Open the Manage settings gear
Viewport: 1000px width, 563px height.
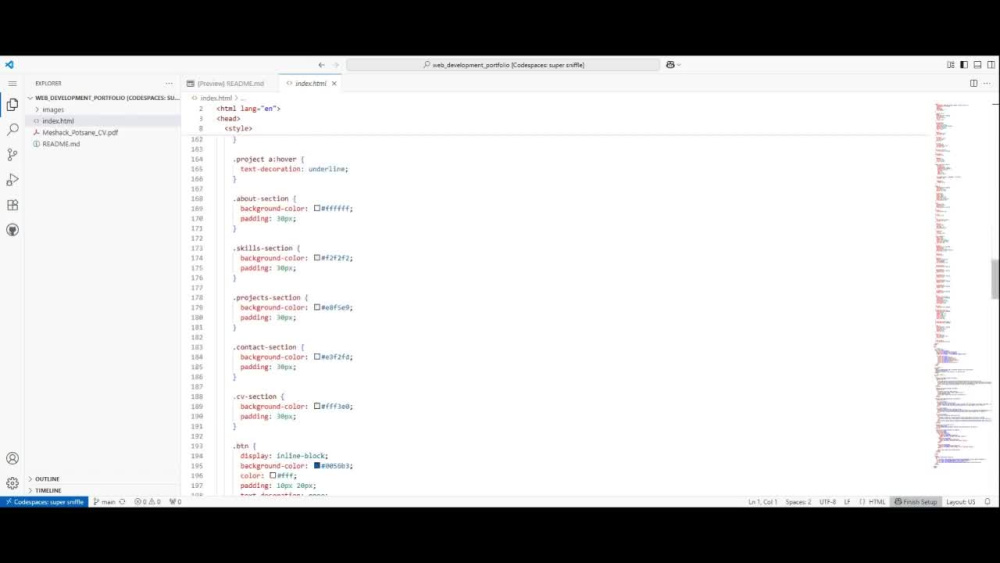point(12,483)
